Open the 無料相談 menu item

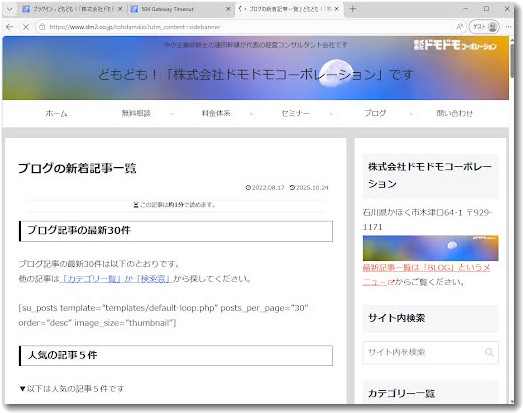(136, 113)
